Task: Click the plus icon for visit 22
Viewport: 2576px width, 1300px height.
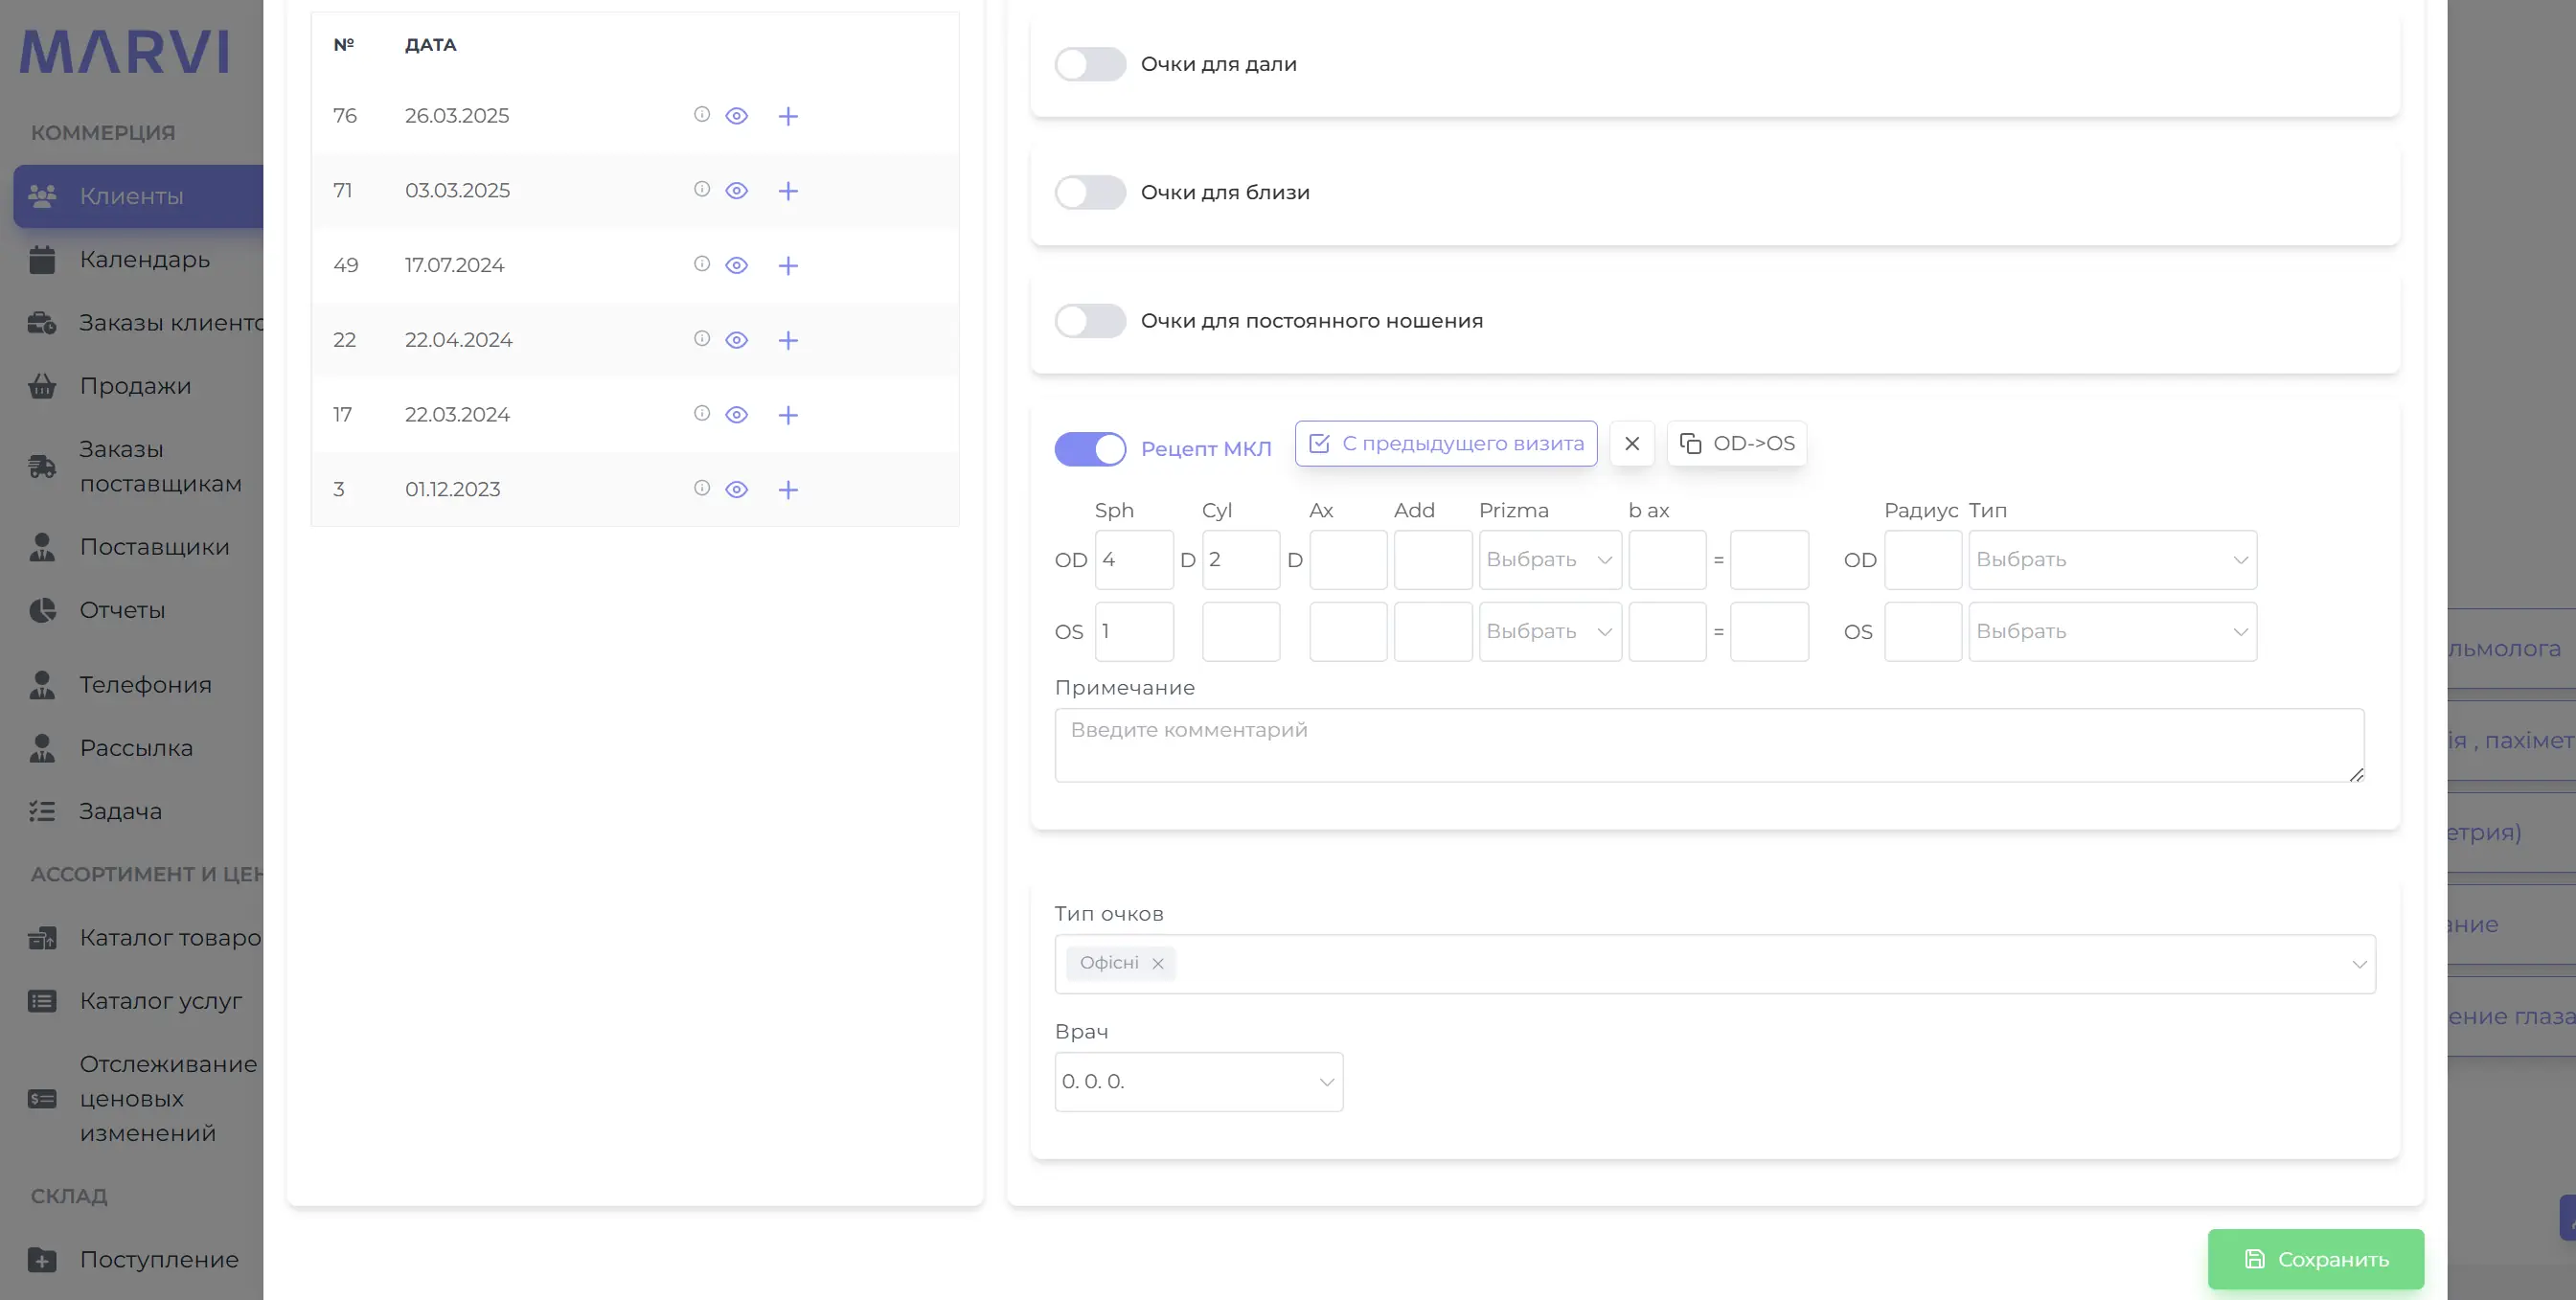Action: coord(788,340)
